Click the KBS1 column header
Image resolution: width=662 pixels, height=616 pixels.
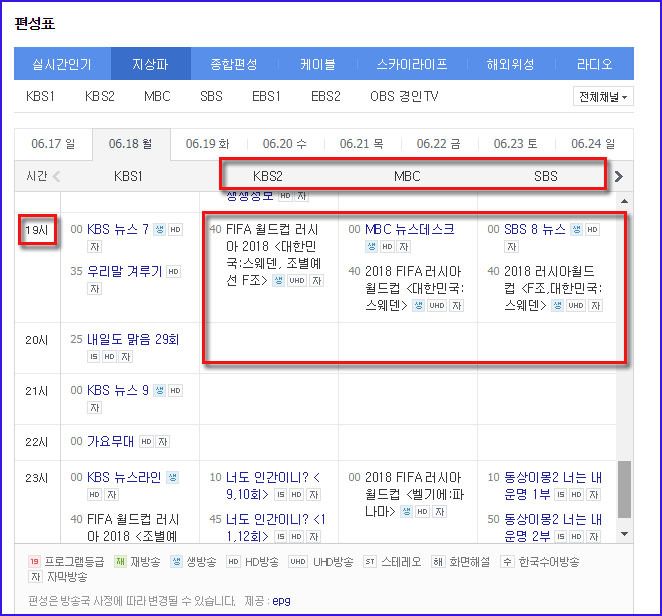(128, 176)
